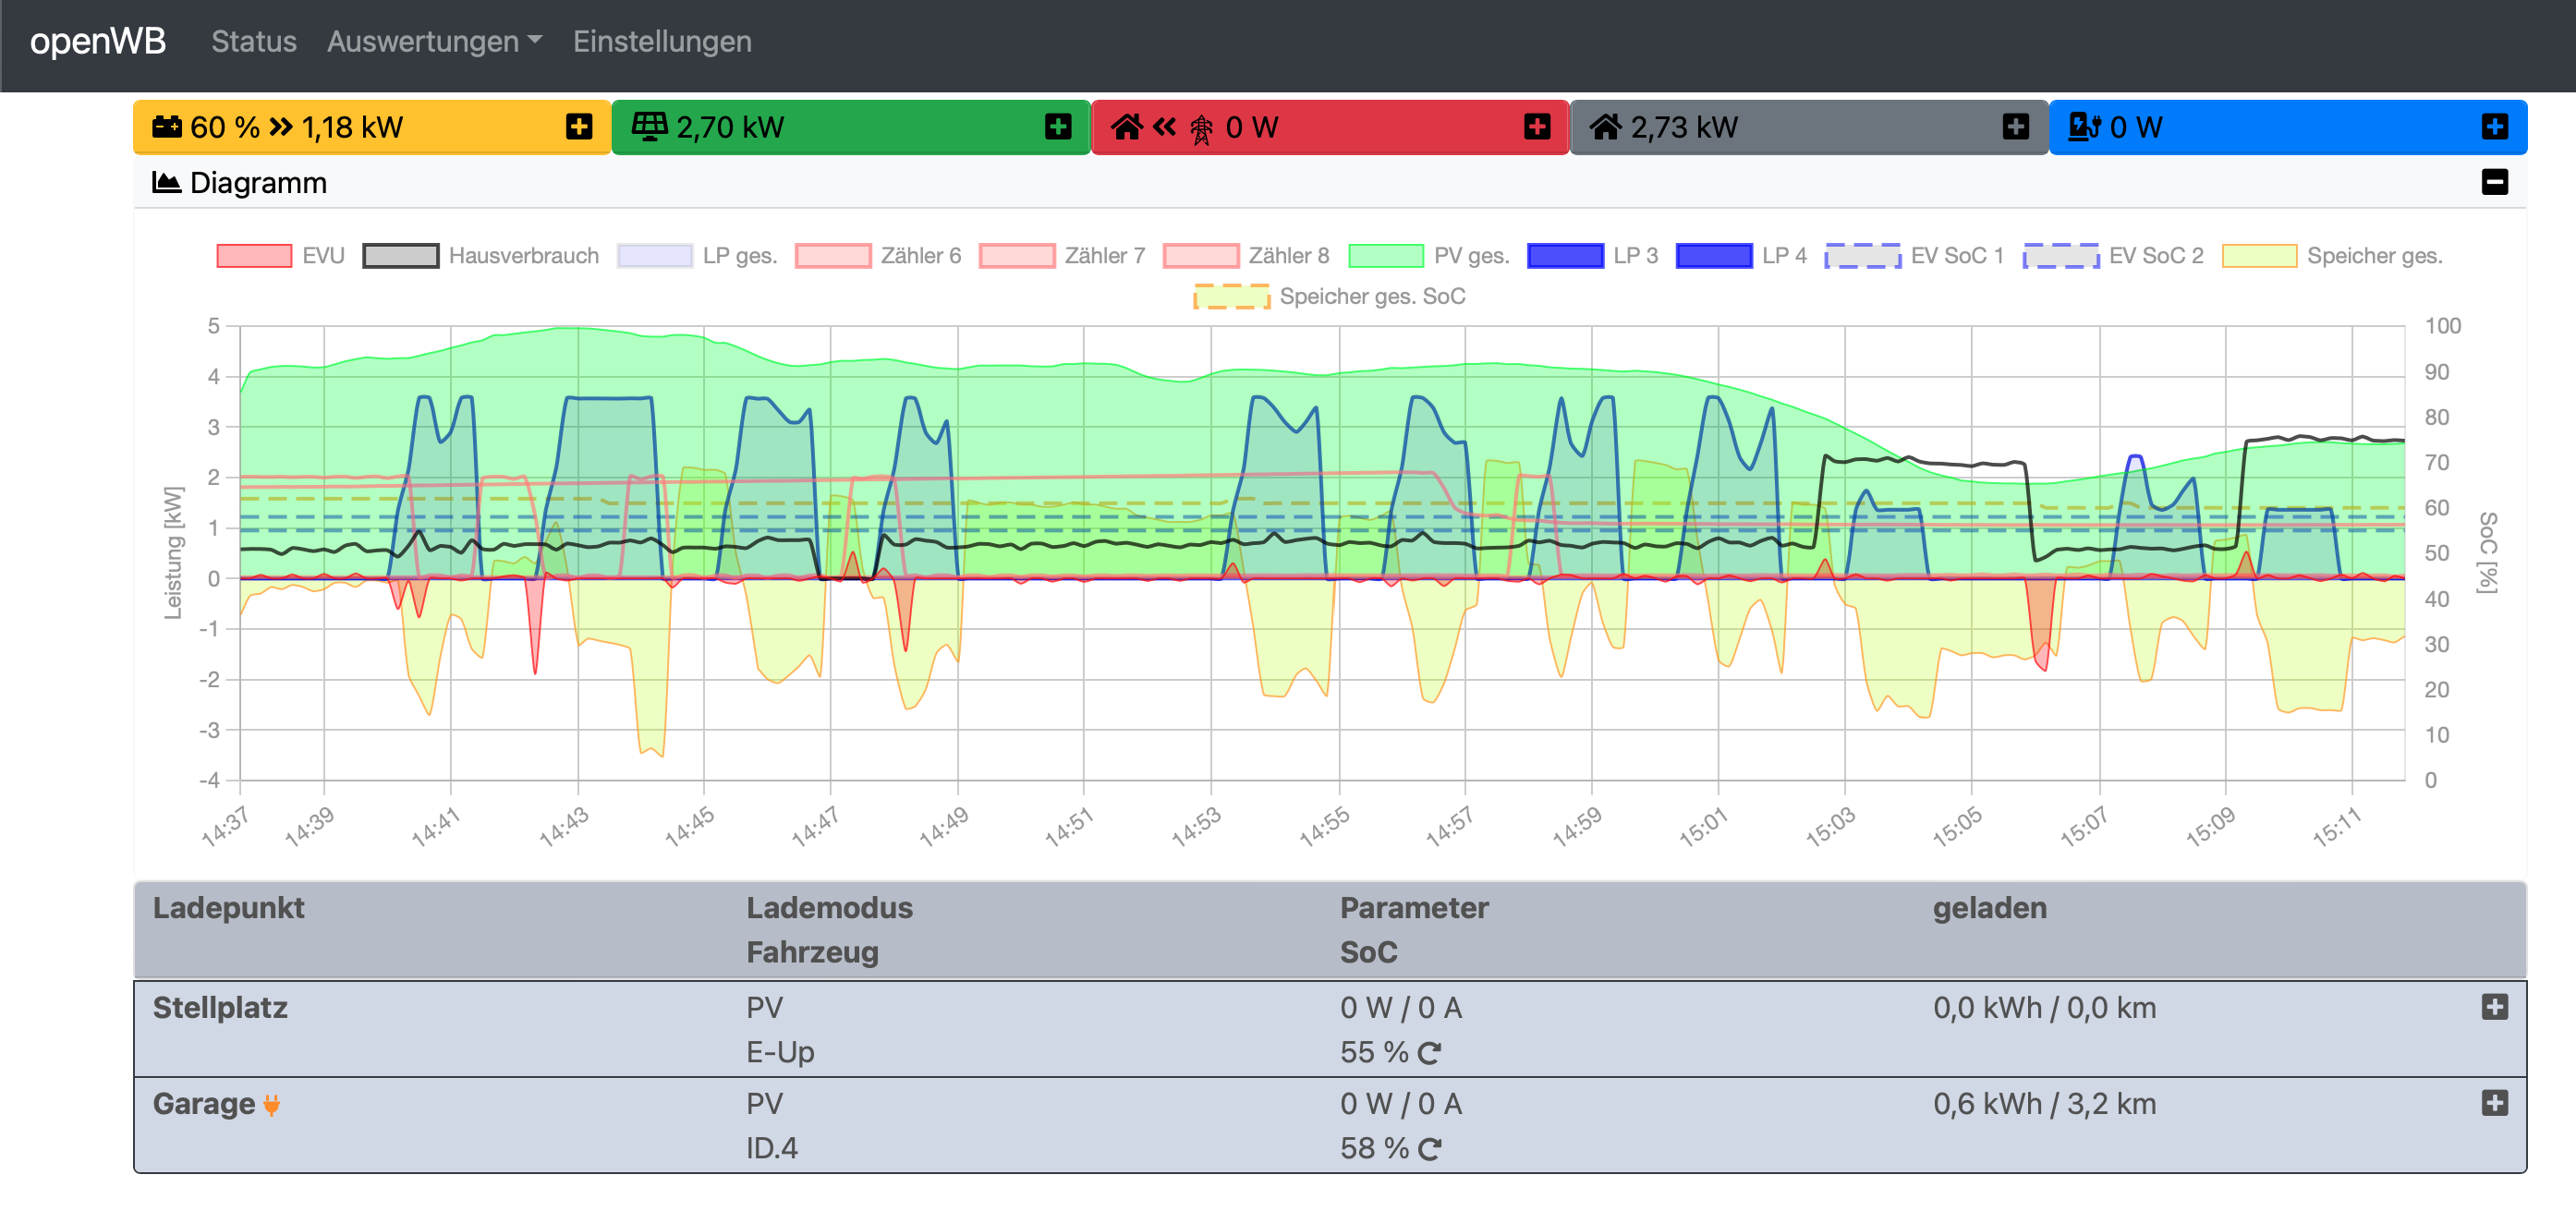This screenshot has height=1223, width=2576.
Task: Click the Diagramm chart area icon
Action: click(166, 183)
